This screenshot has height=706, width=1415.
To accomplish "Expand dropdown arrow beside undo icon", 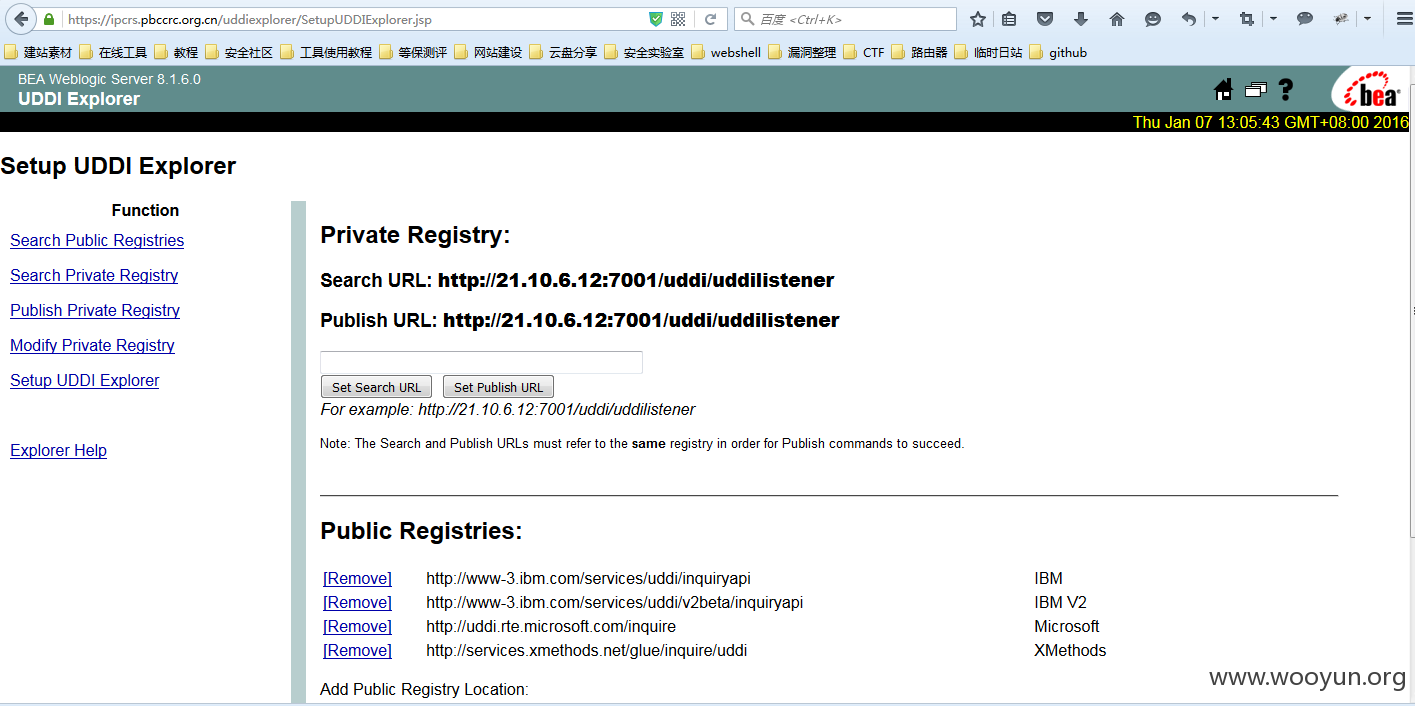I will (x=1215, y=19).
